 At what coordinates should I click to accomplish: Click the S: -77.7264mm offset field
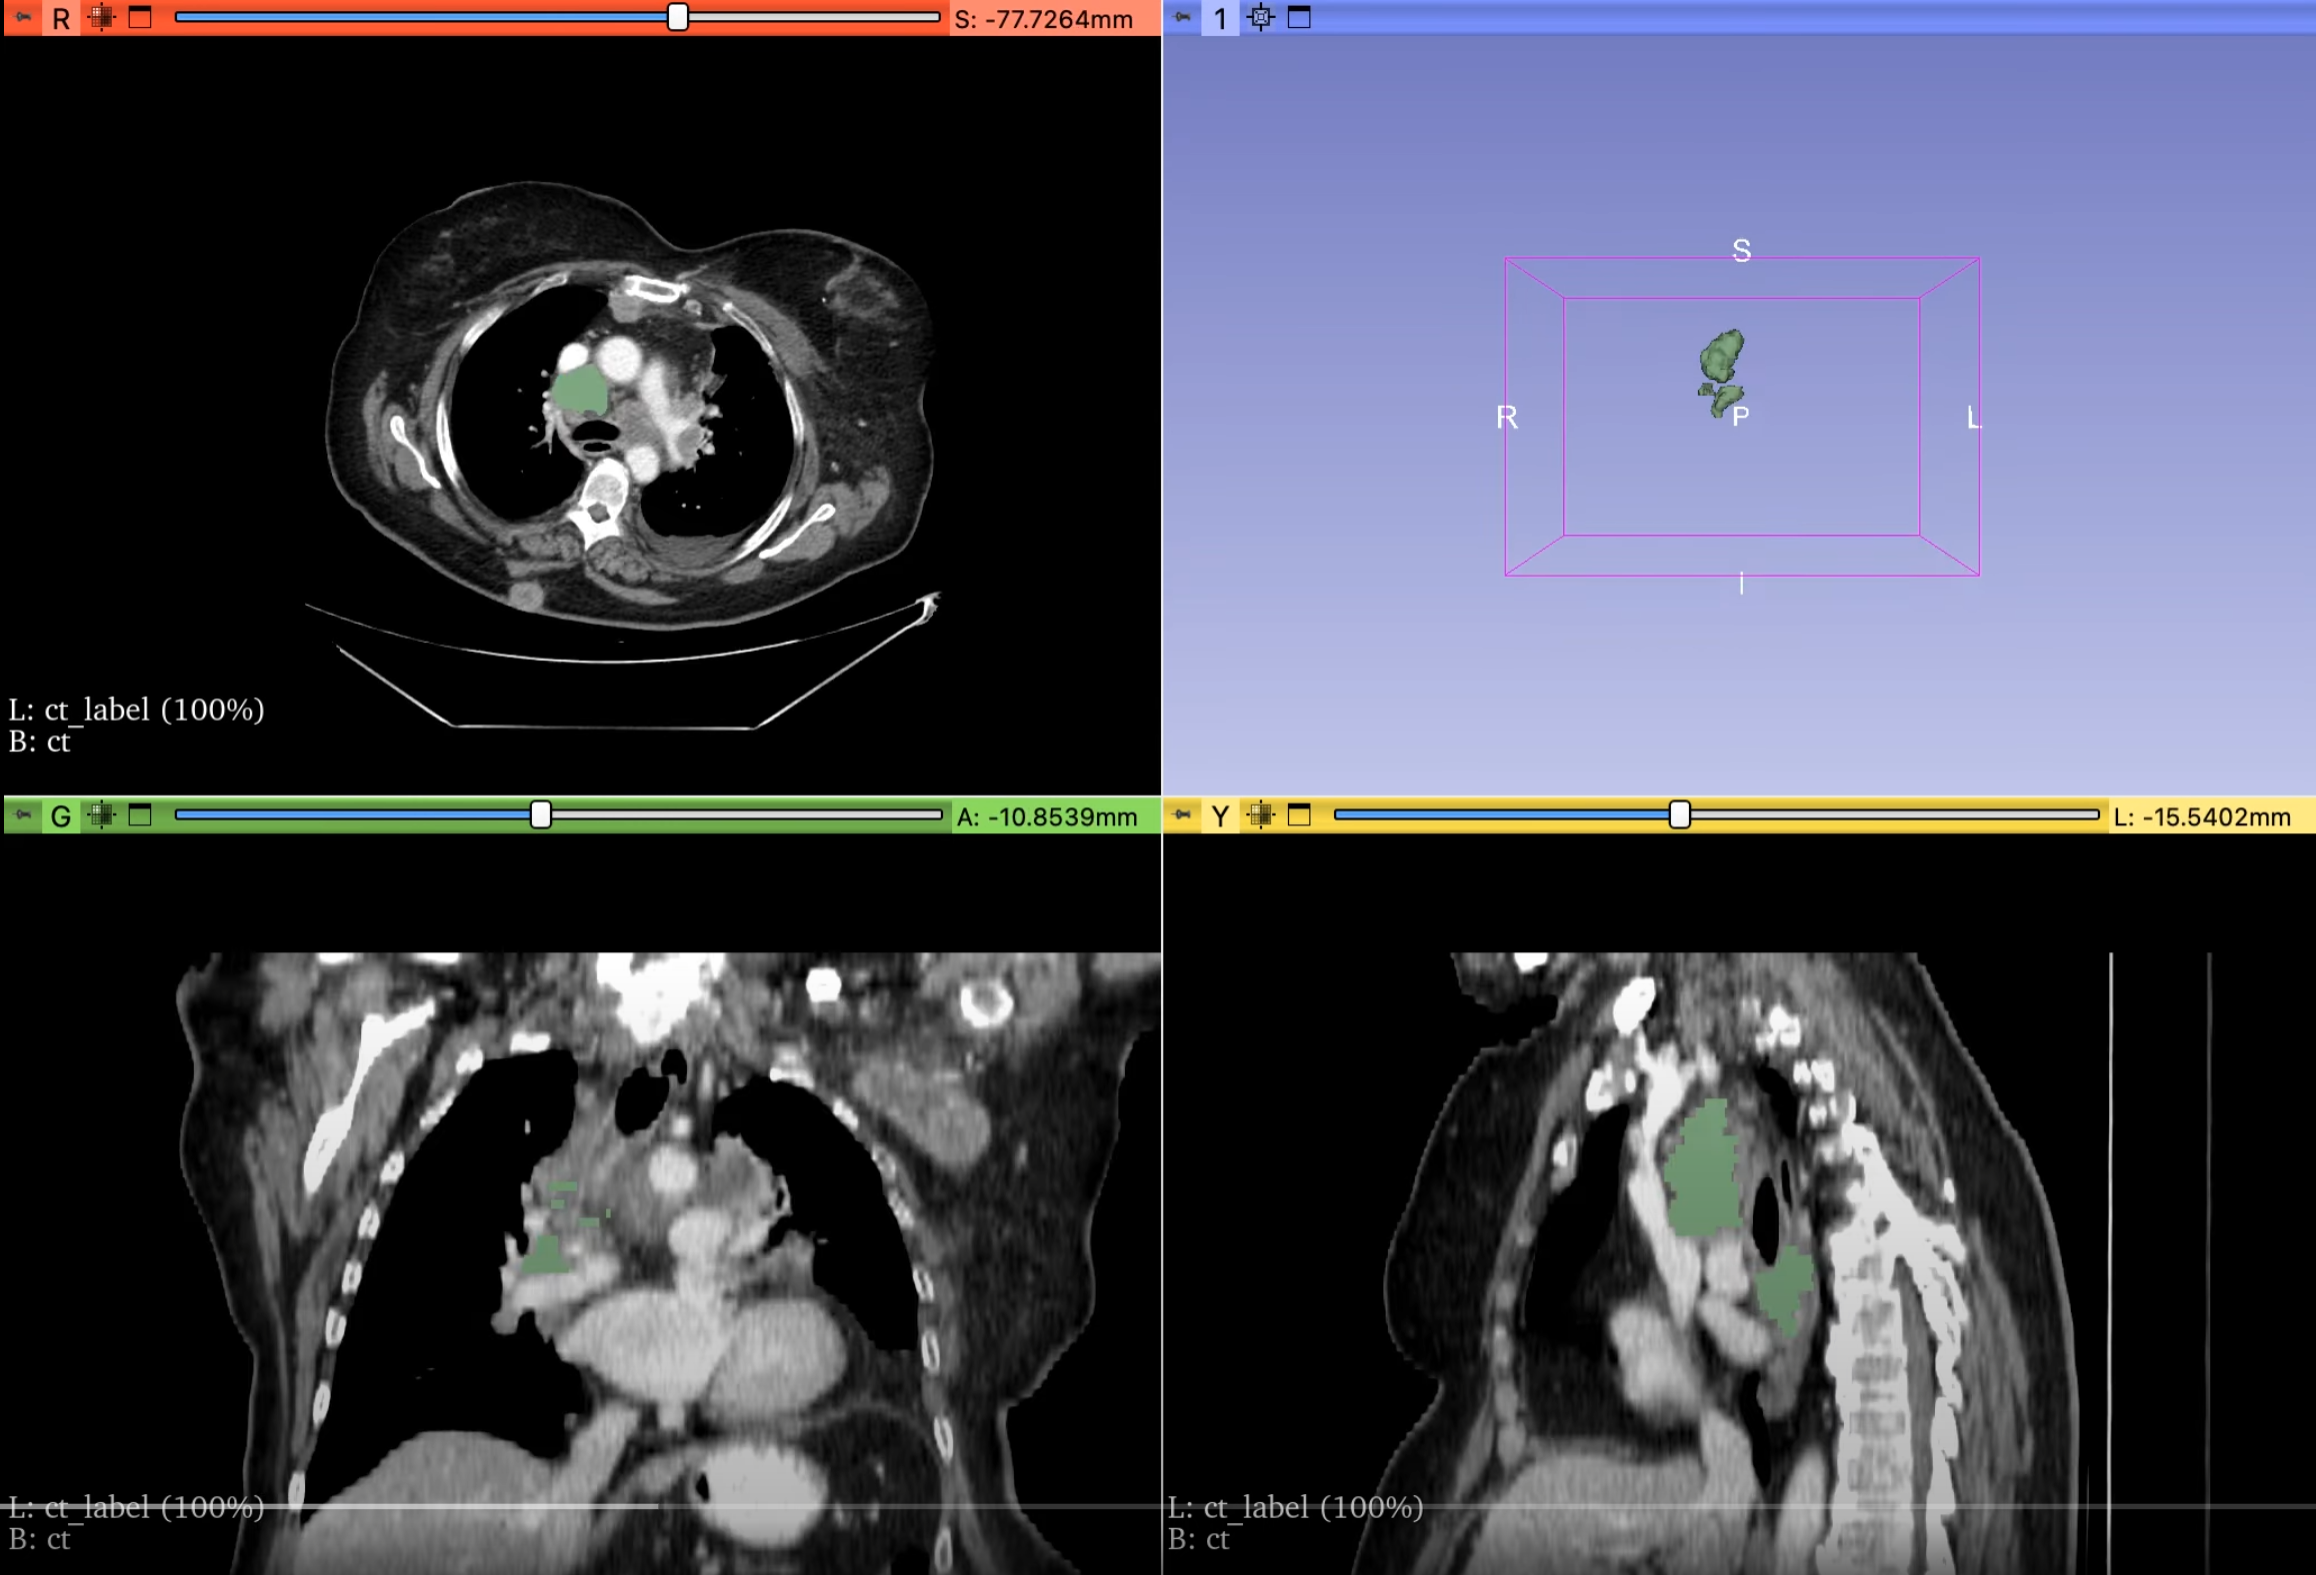1044,19
